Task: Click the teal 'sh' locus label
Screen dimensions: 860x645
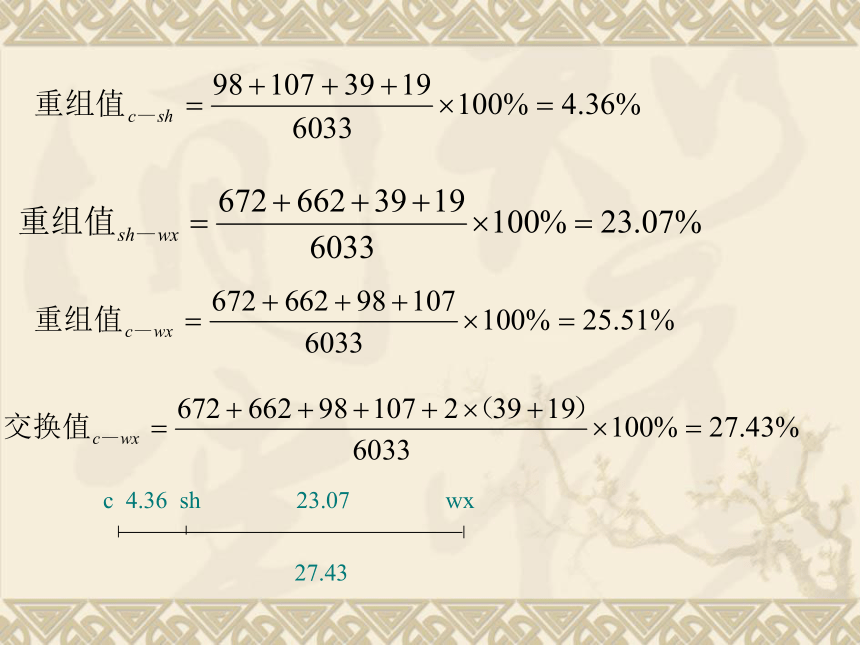Action: pos(190,500)
